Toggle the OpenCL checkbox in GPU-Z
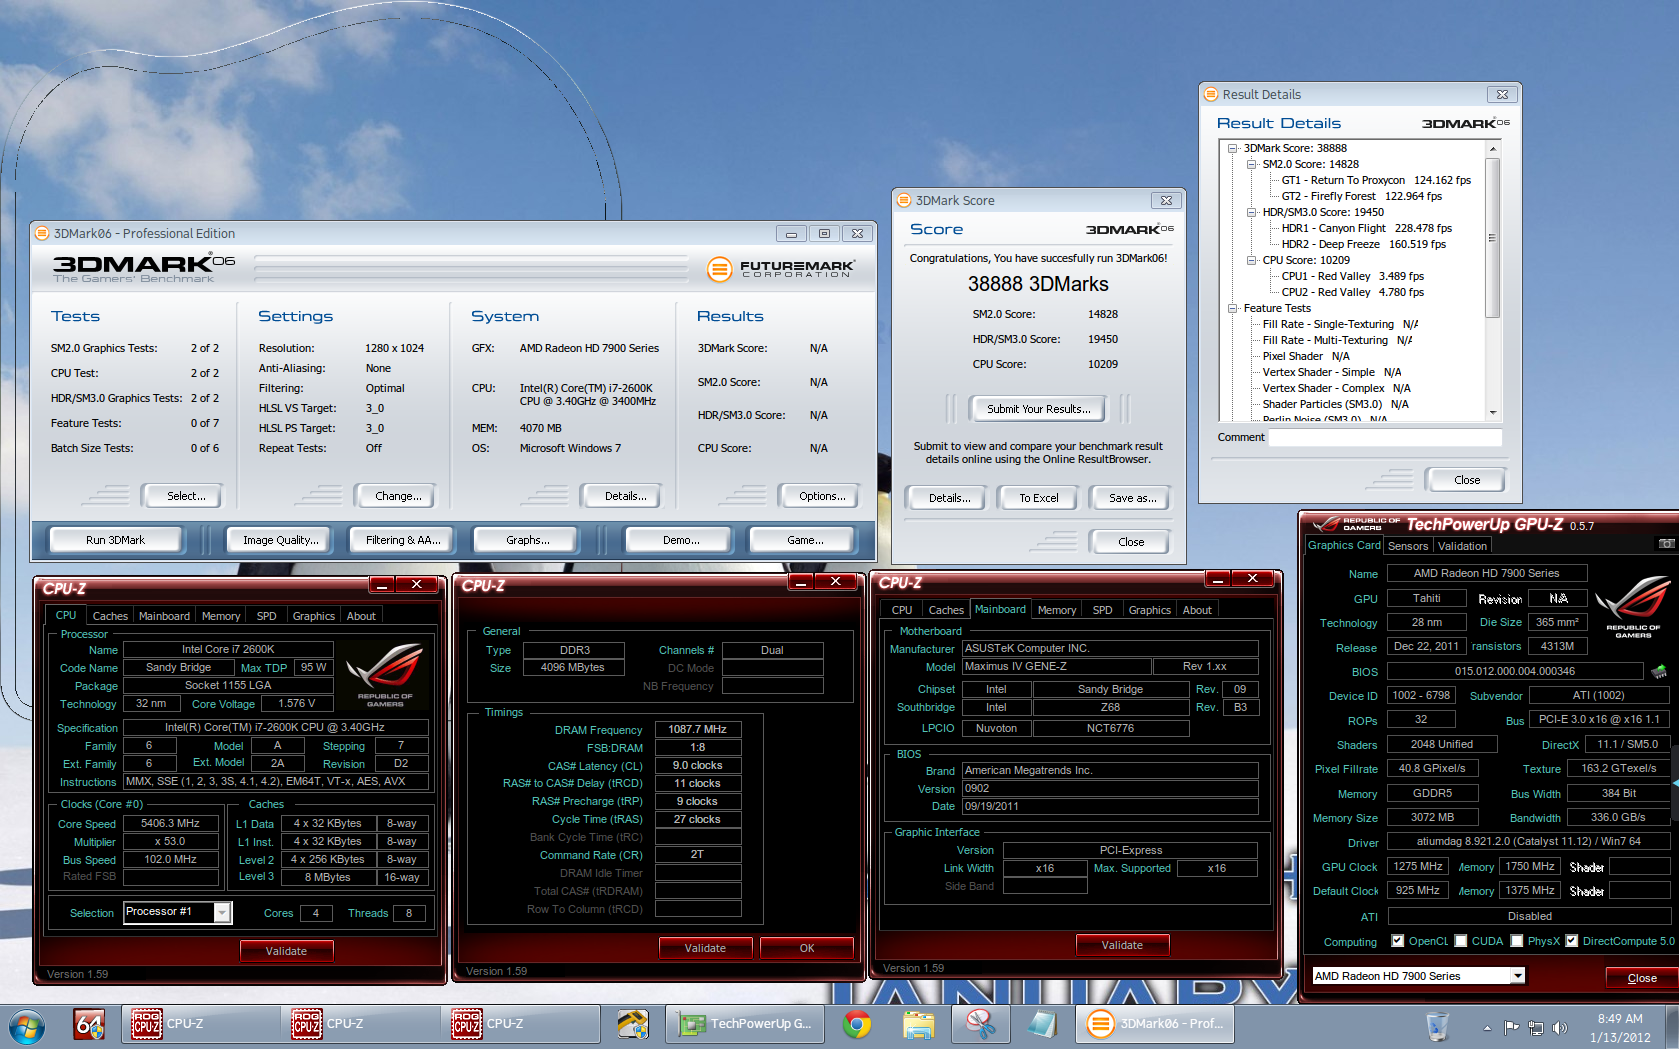1679x1049 pixels. tap(1397, 941)
